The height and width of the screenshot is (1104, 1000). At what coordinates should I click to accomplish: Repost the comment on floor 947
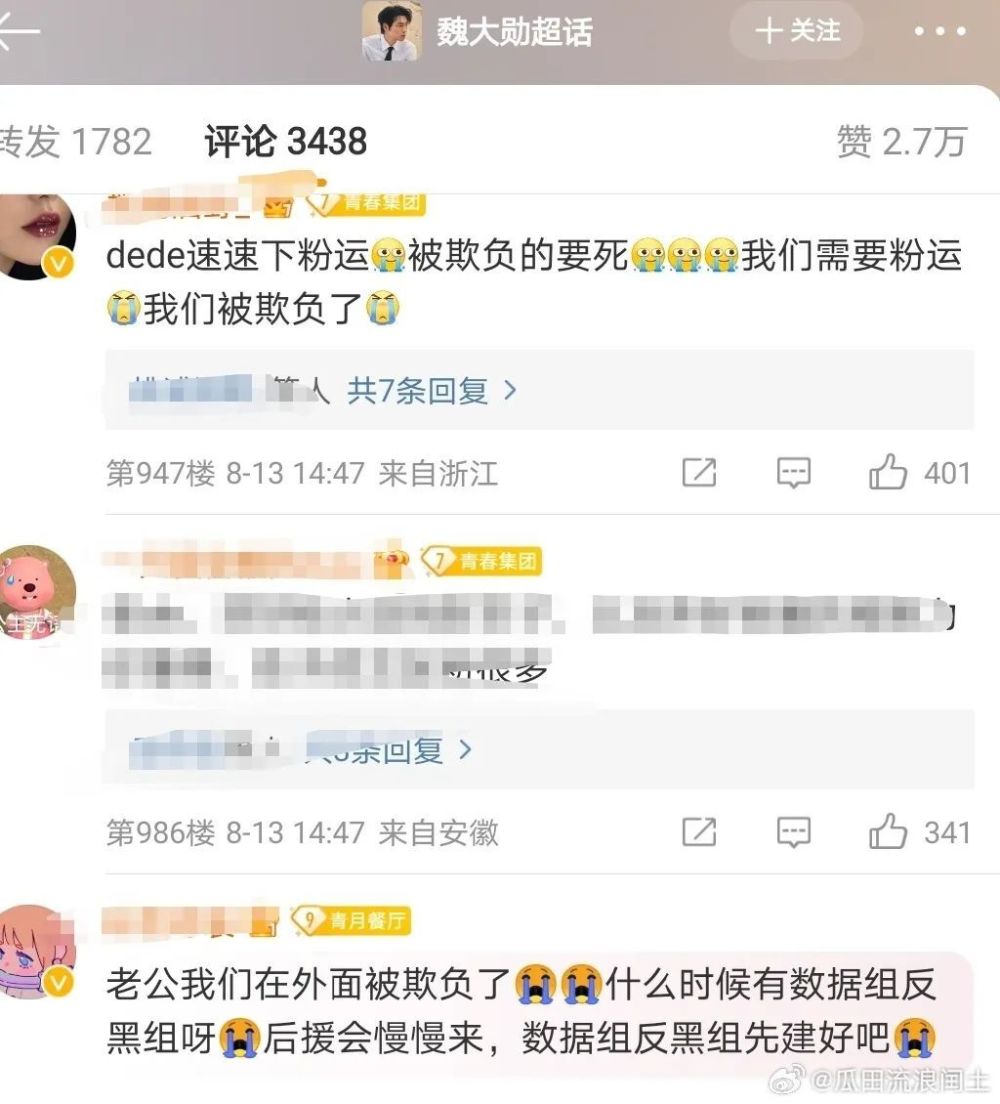click(699, 472)
